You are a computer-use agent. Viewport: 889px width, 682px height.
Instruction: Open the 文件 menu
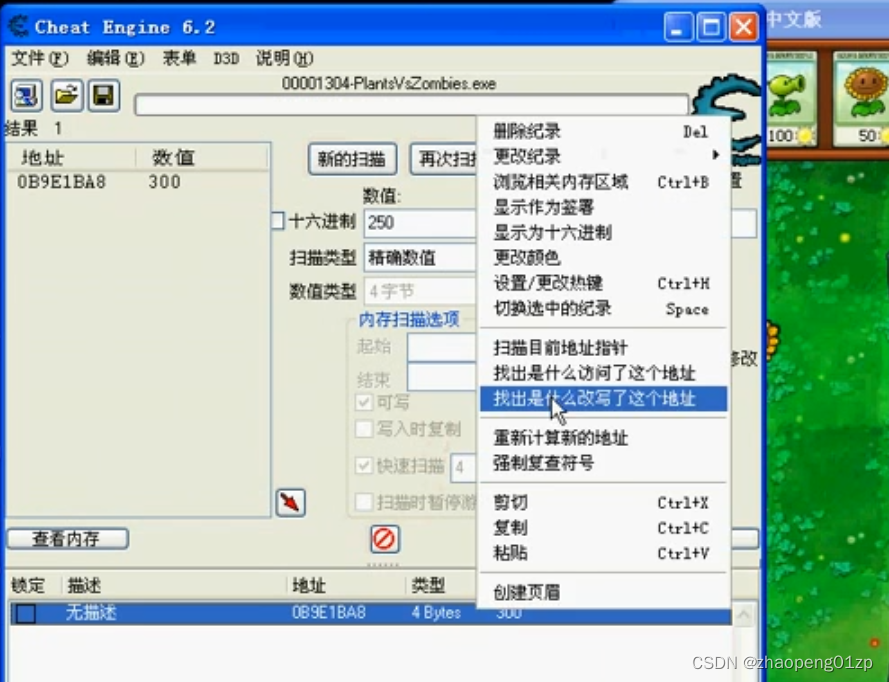click(x=40, y=58)
